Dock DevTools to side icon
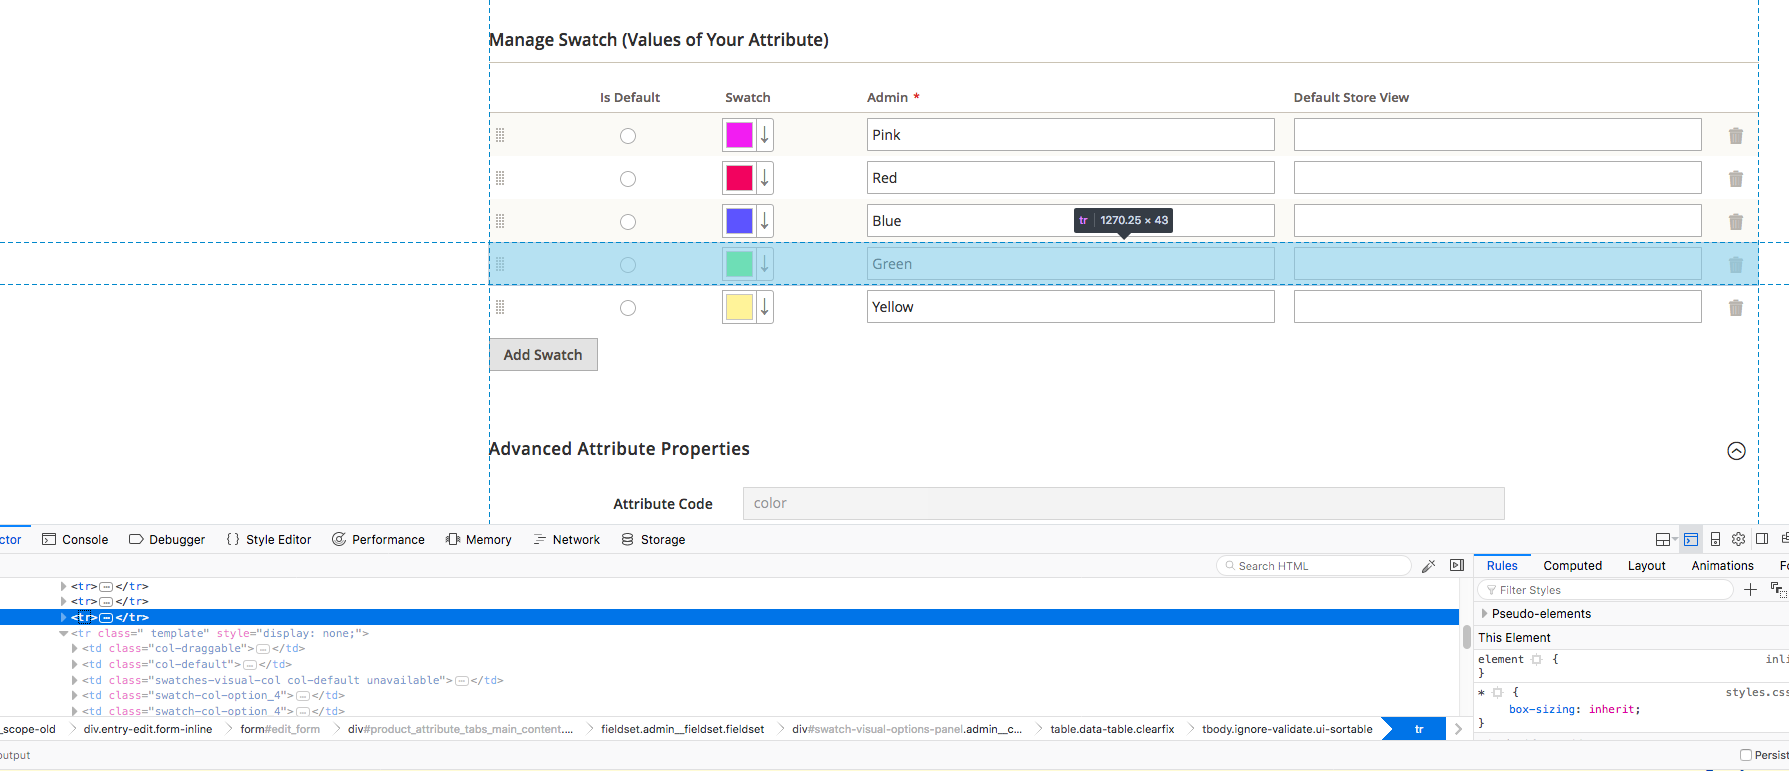The image size is (1789, 771). coord(1762,539)
